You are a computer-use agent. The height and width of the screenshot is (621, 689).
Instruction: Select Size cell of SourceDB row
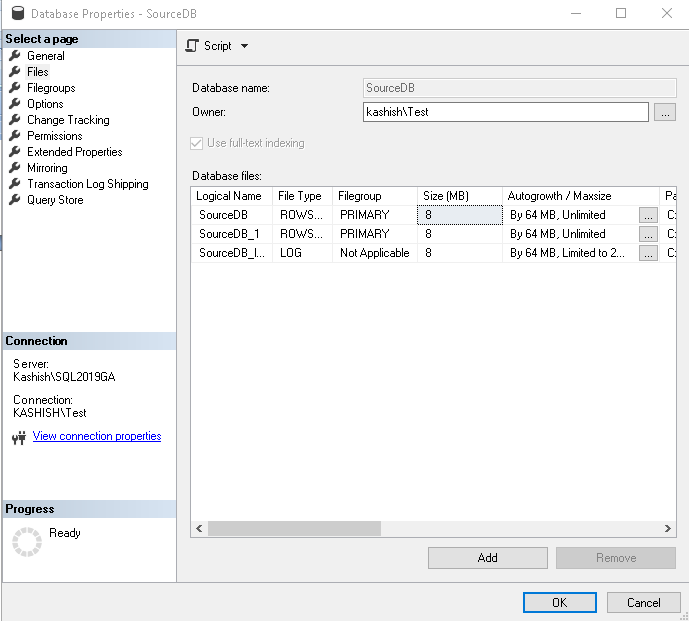click(x=460, y=215)
